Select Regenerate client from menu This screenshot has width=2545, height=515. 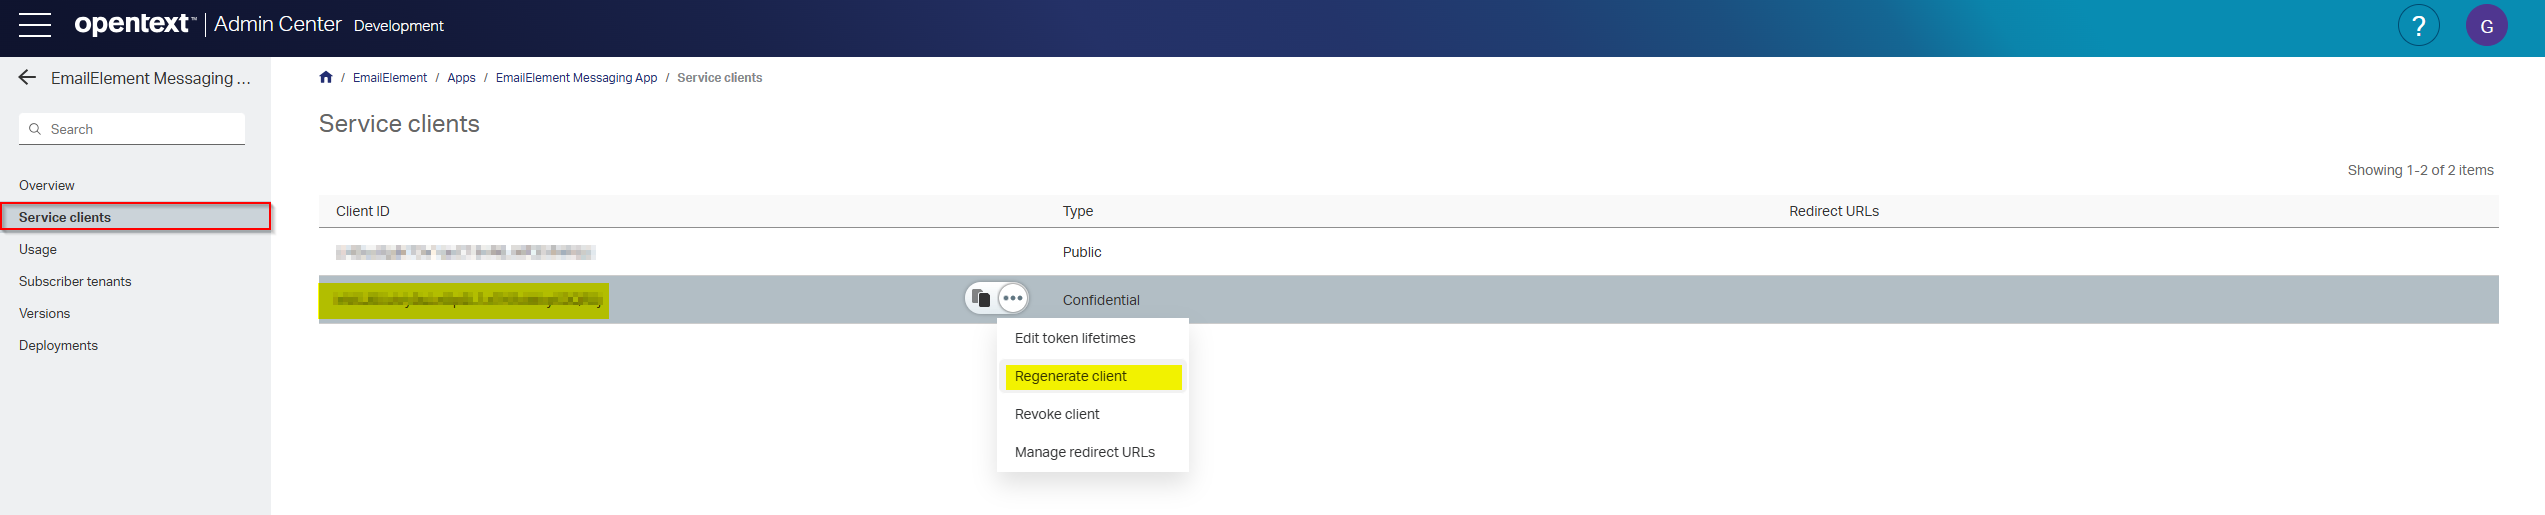click(x=1070, y=377)
